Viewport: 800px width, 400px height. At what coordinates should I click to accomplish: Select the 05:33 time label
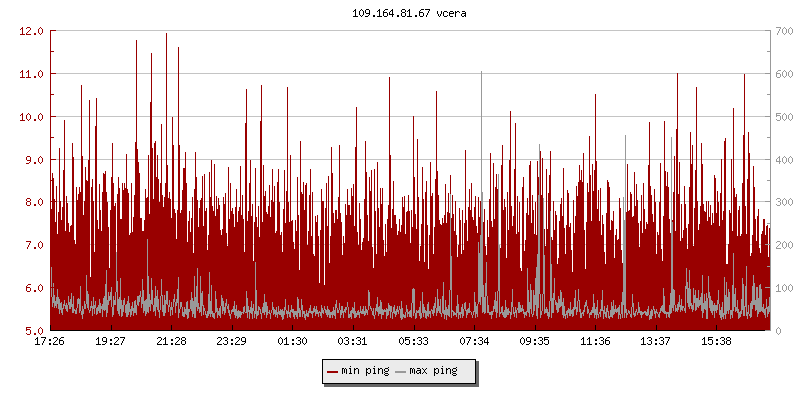[413, 342]
